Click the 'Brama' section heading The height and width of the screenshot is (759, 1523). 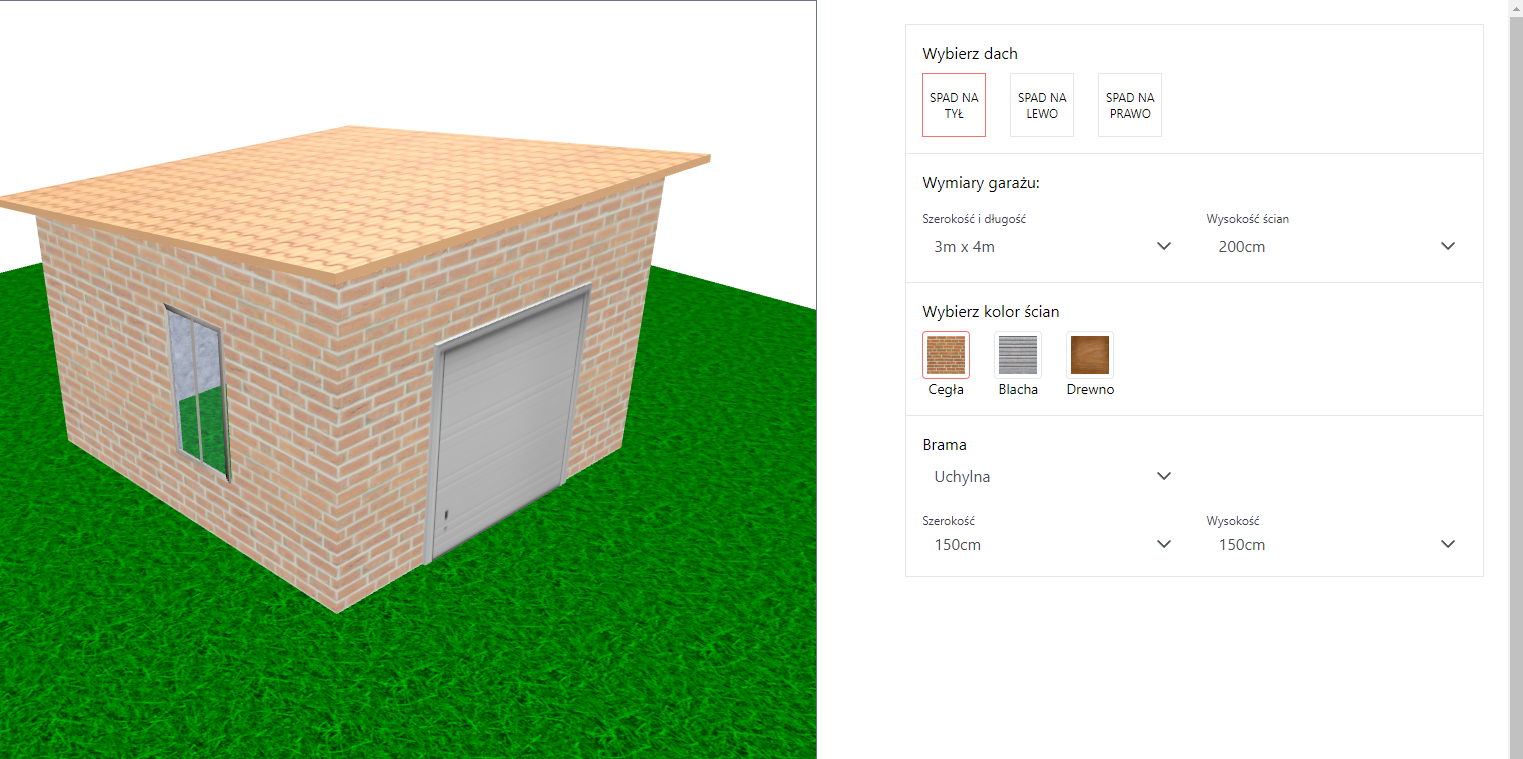[944, 445]
